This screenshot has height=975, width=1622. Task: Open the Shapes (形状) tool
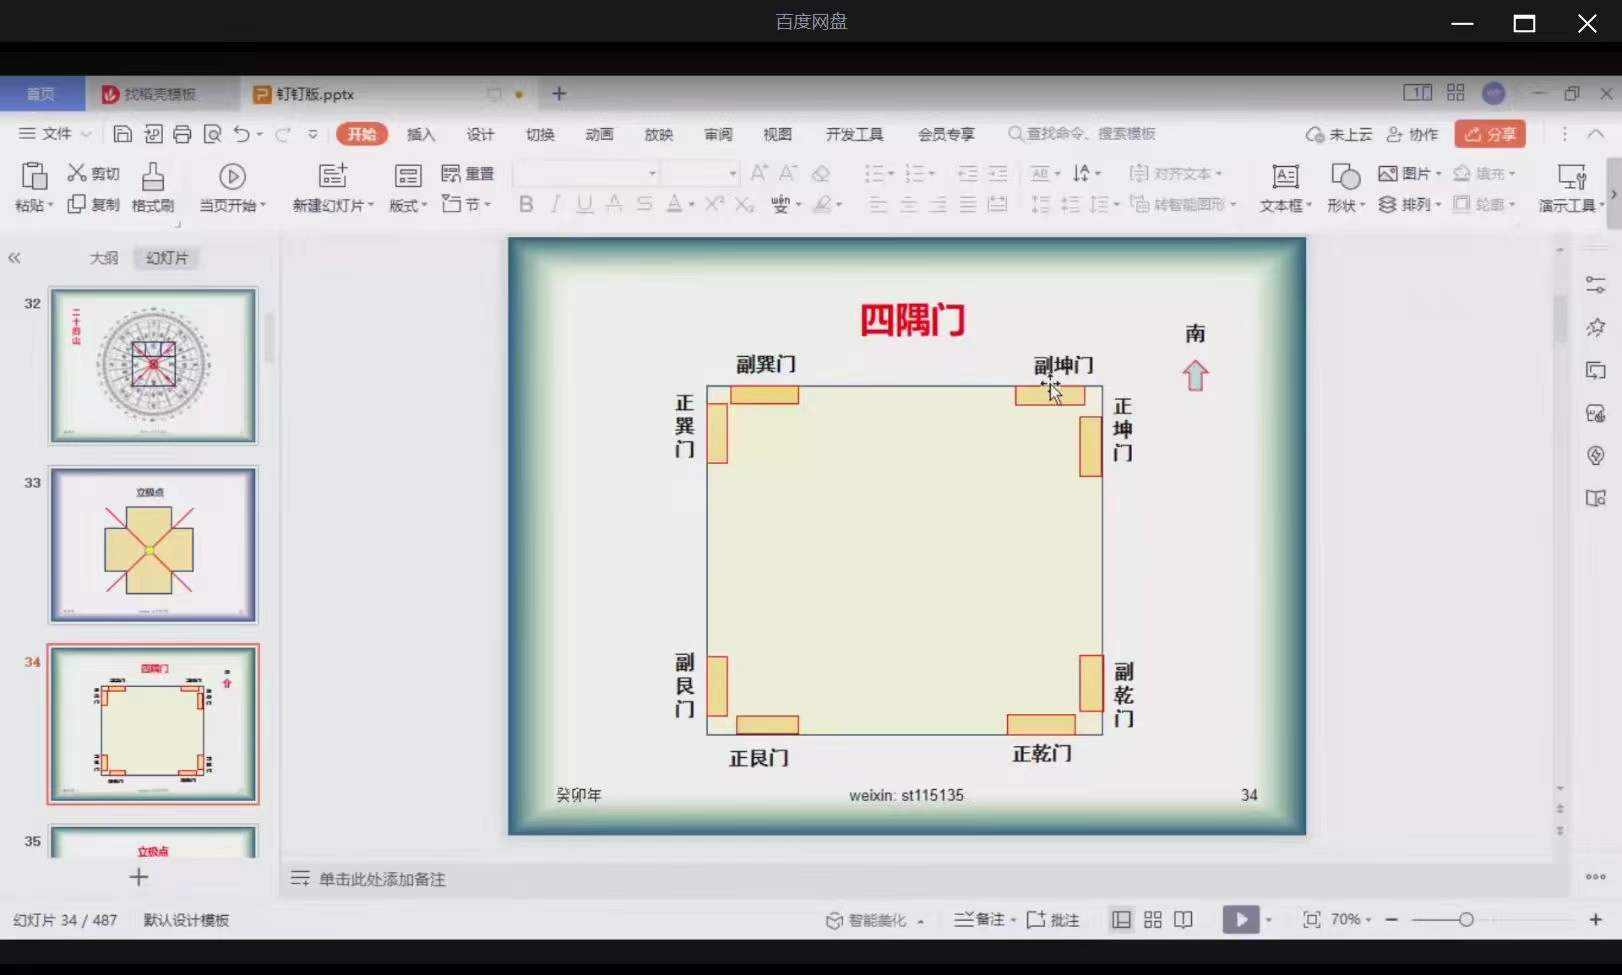(x=1346, y=188)
